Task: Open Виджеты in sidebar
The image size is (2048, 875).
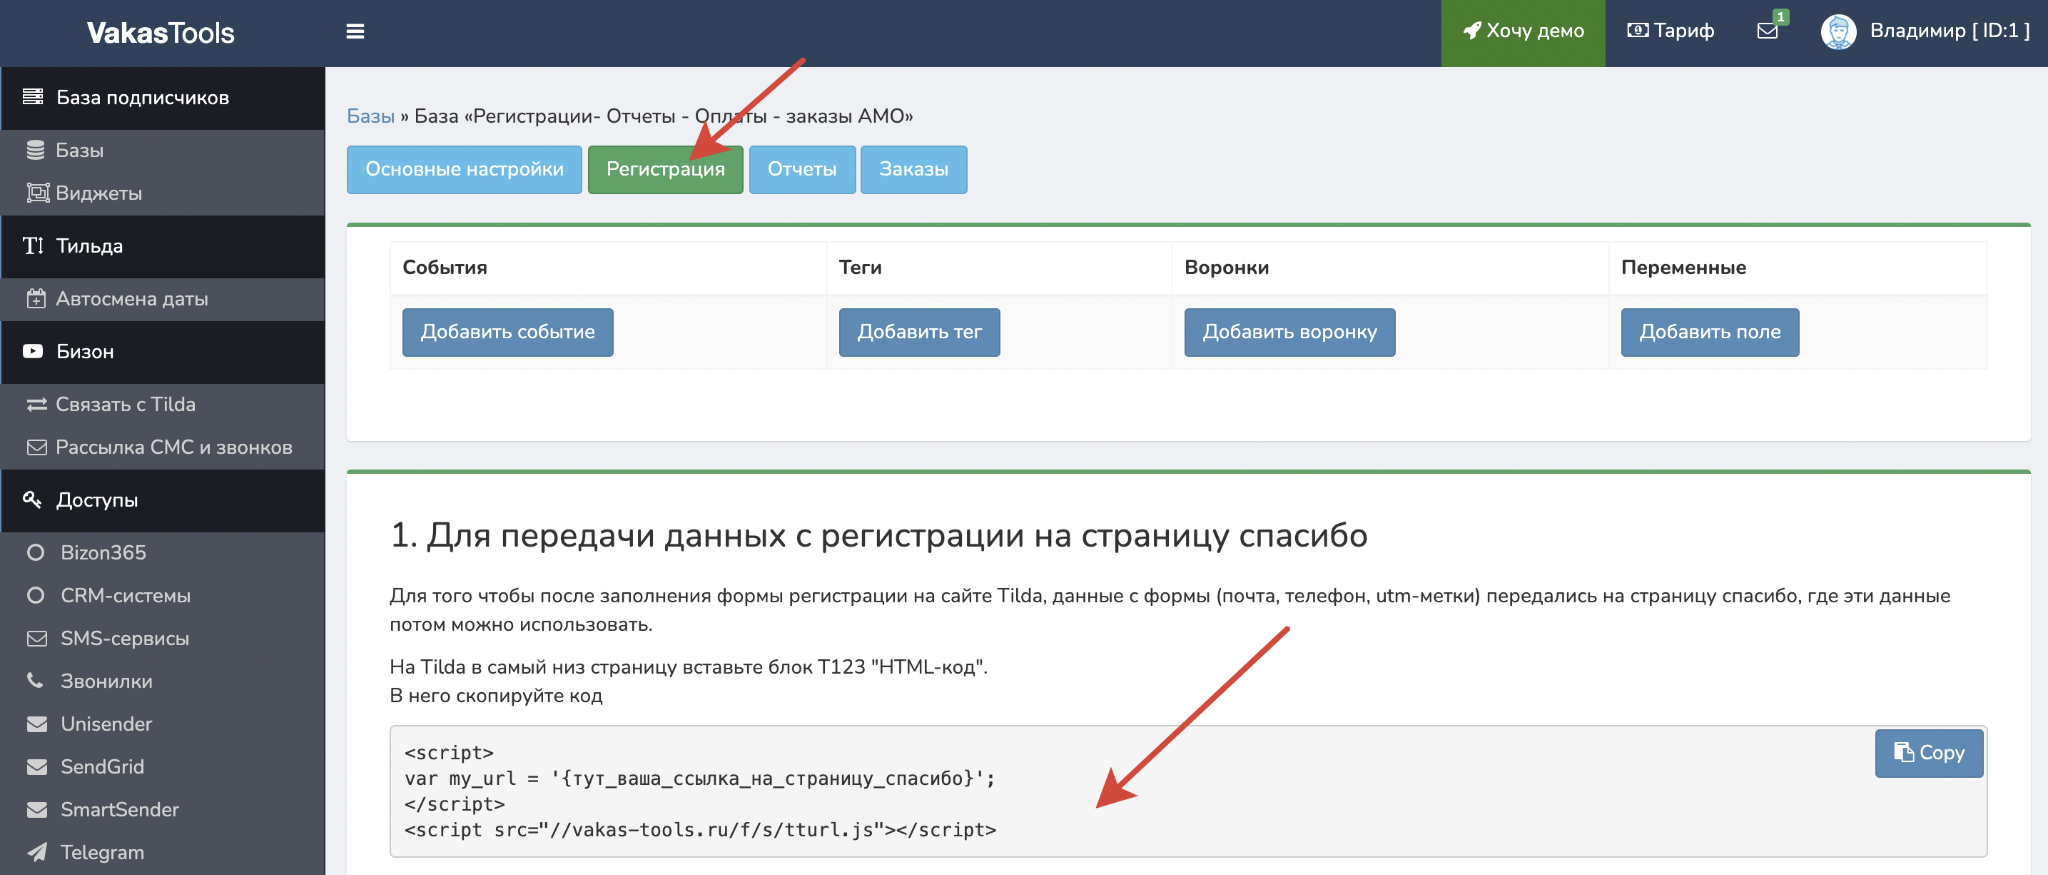Action: (98, 193)
